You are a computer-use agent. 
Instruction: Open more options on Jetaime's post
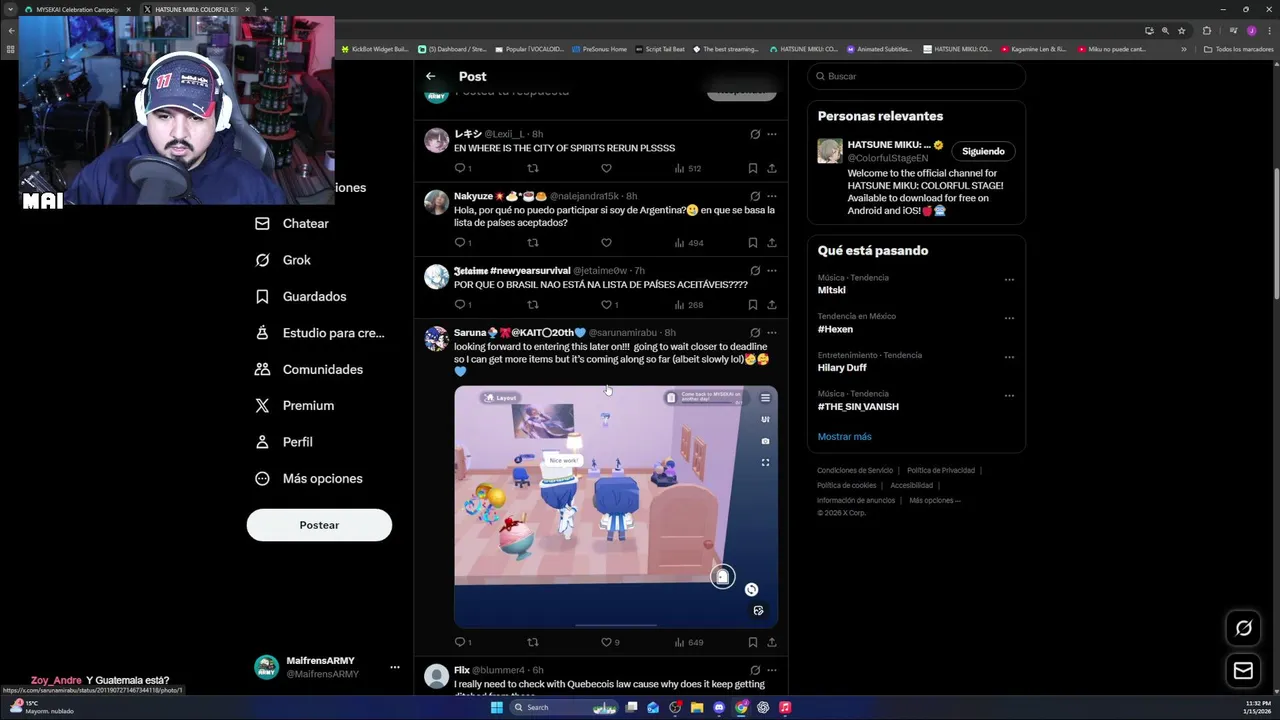771,270
